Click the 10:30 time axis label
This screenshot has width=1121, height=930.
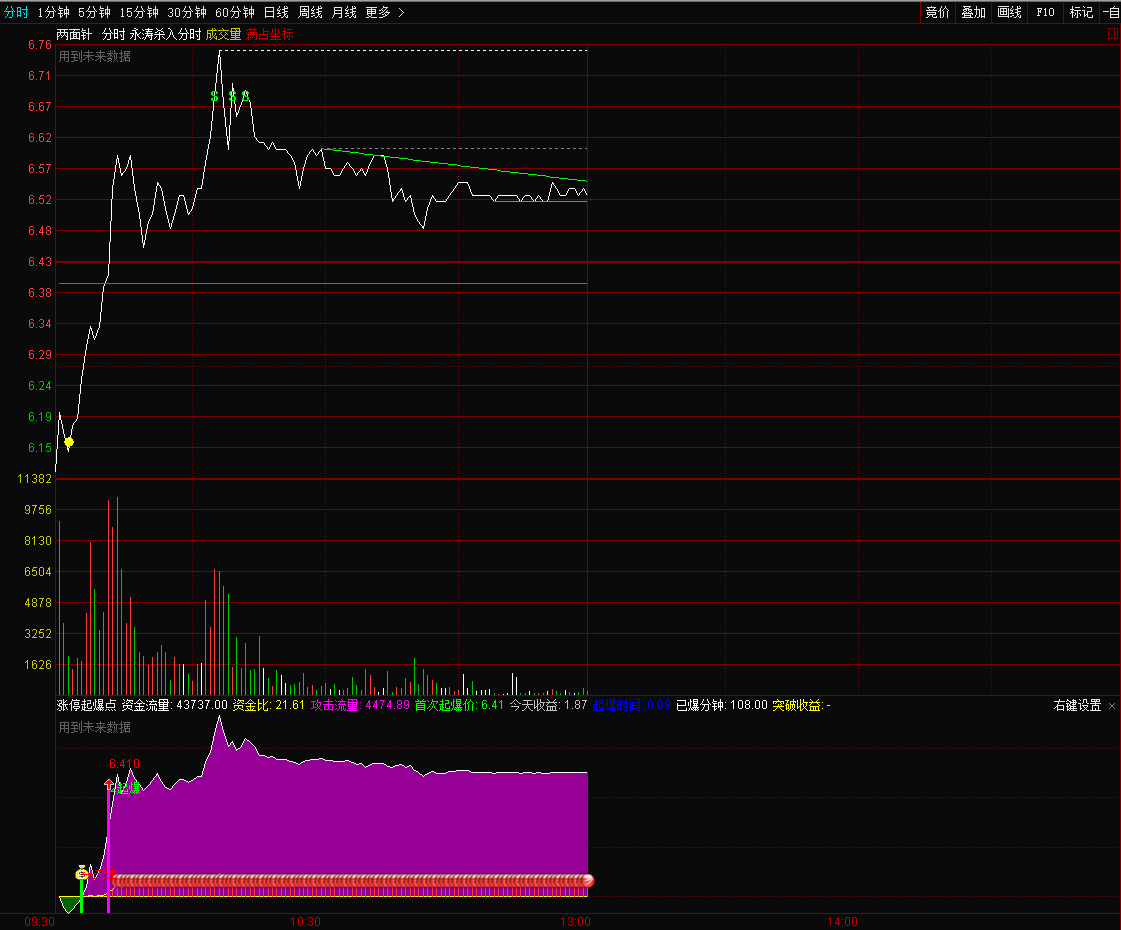coord(305,922)
